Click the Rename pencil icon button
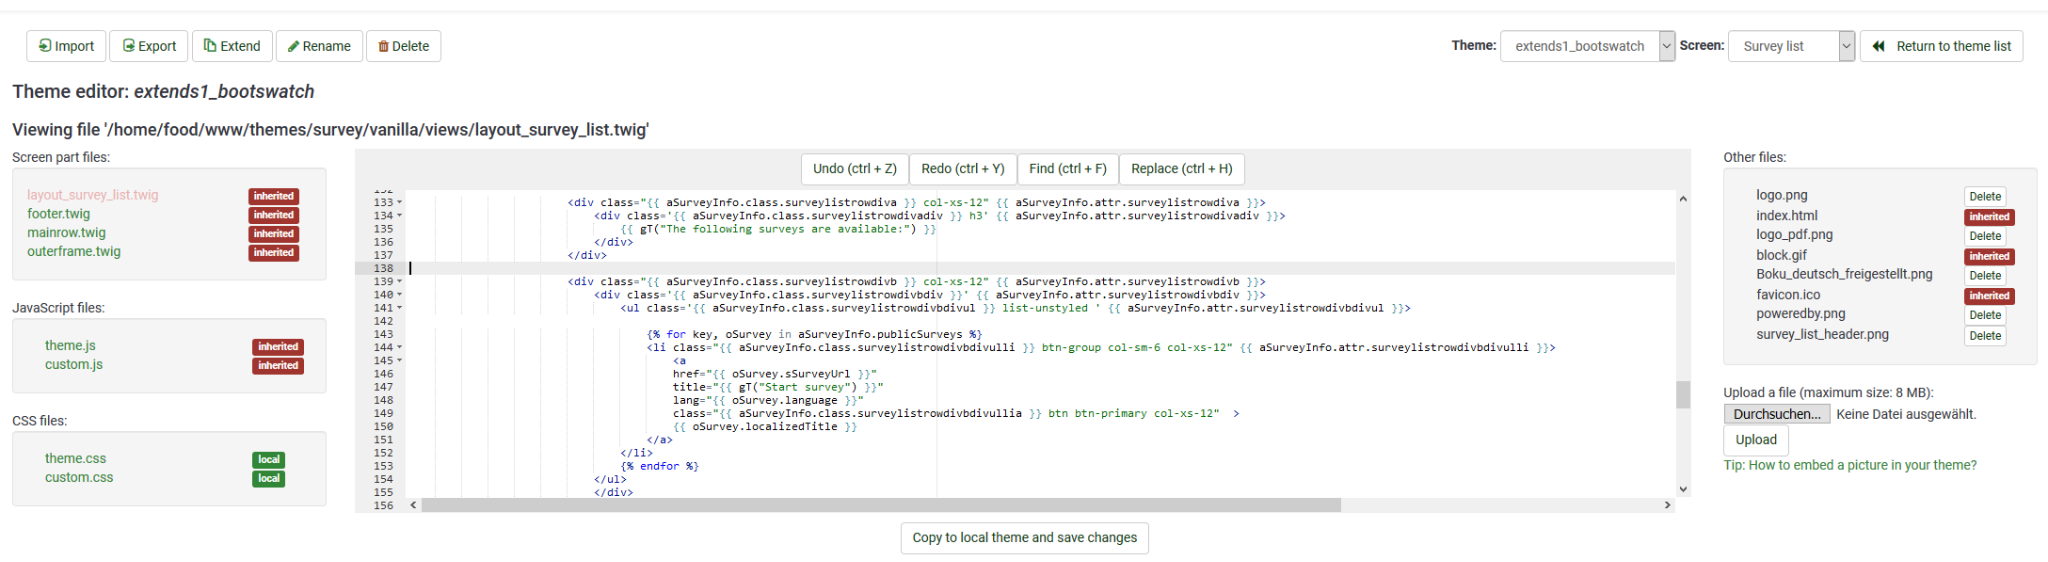The height and width of the screenshot is (562, 2048). click(294, 46)
